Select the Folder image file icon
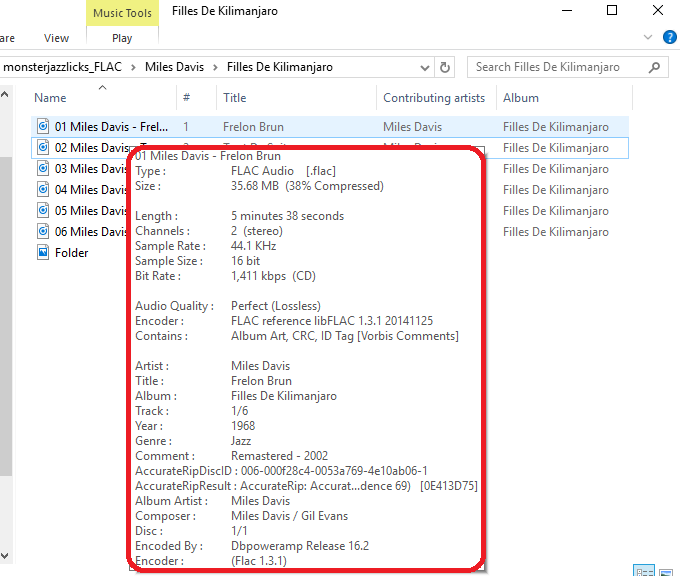The image size is (680, 576). point(43,253)
